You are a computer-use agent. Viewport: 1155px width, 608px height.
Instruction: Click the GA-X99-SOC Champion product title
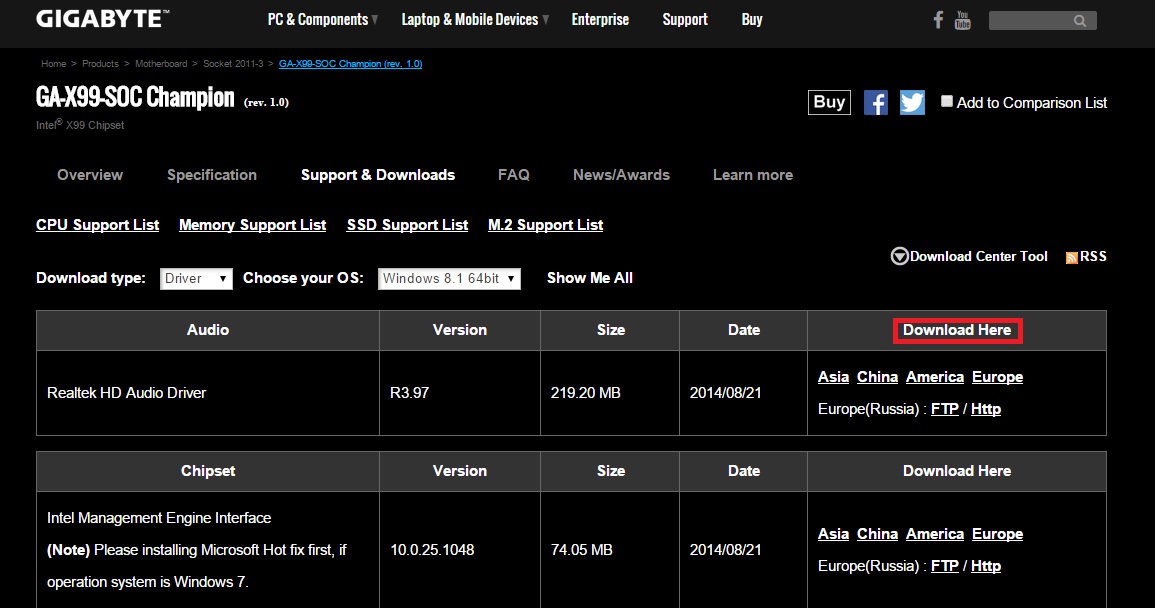click(136, 98)
